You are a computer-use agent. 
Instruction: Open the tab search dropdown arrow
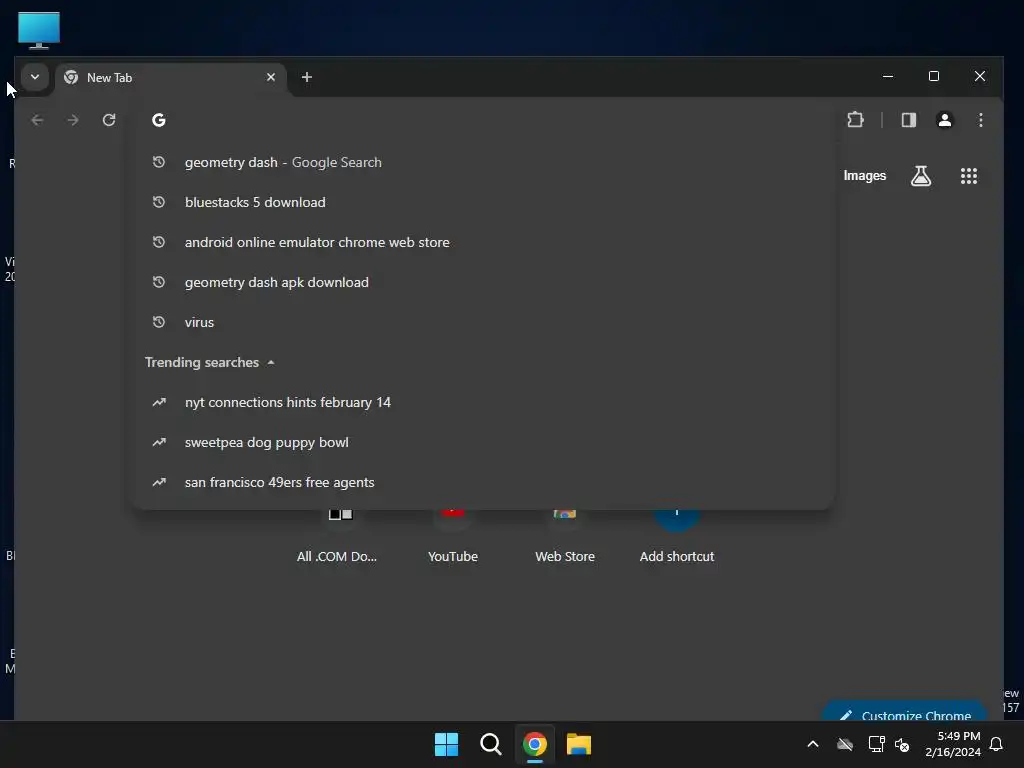point(35,77)
